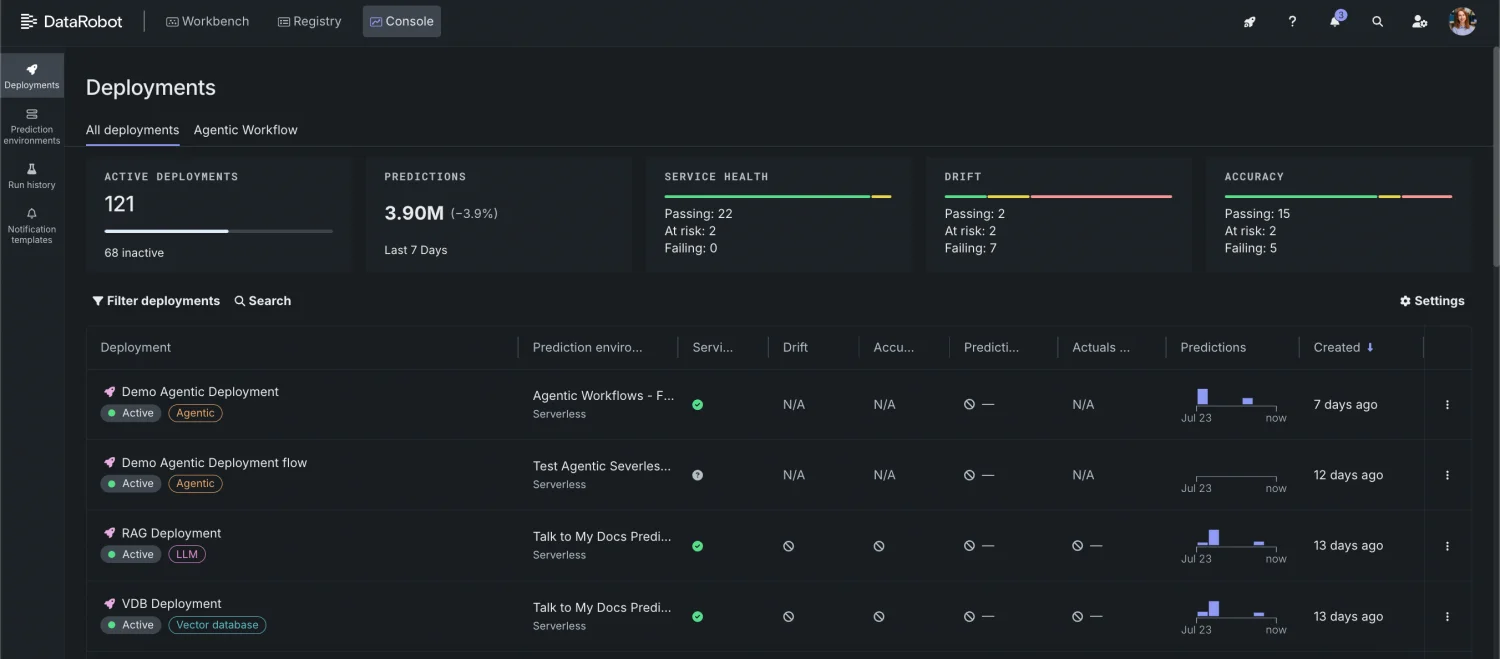
Task: Open the Workbench tab
Action: (208, 21)
